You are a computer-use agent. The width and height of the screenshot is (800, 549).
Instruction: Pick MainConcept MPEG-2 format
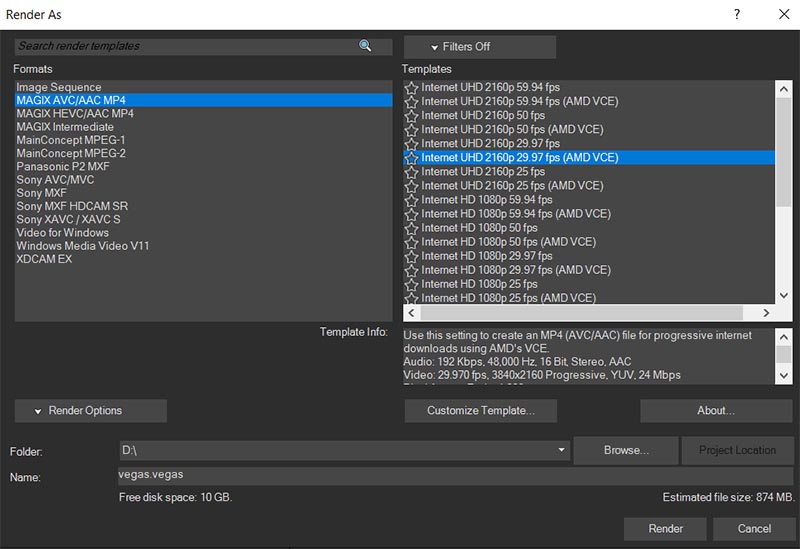tap(204, 154)
